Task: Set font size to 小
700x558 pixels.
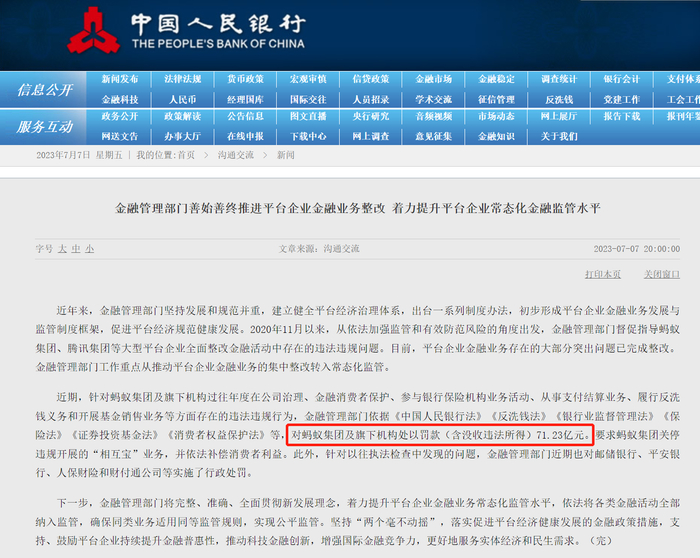Action: pyautogui.click(x=90, y=249)
